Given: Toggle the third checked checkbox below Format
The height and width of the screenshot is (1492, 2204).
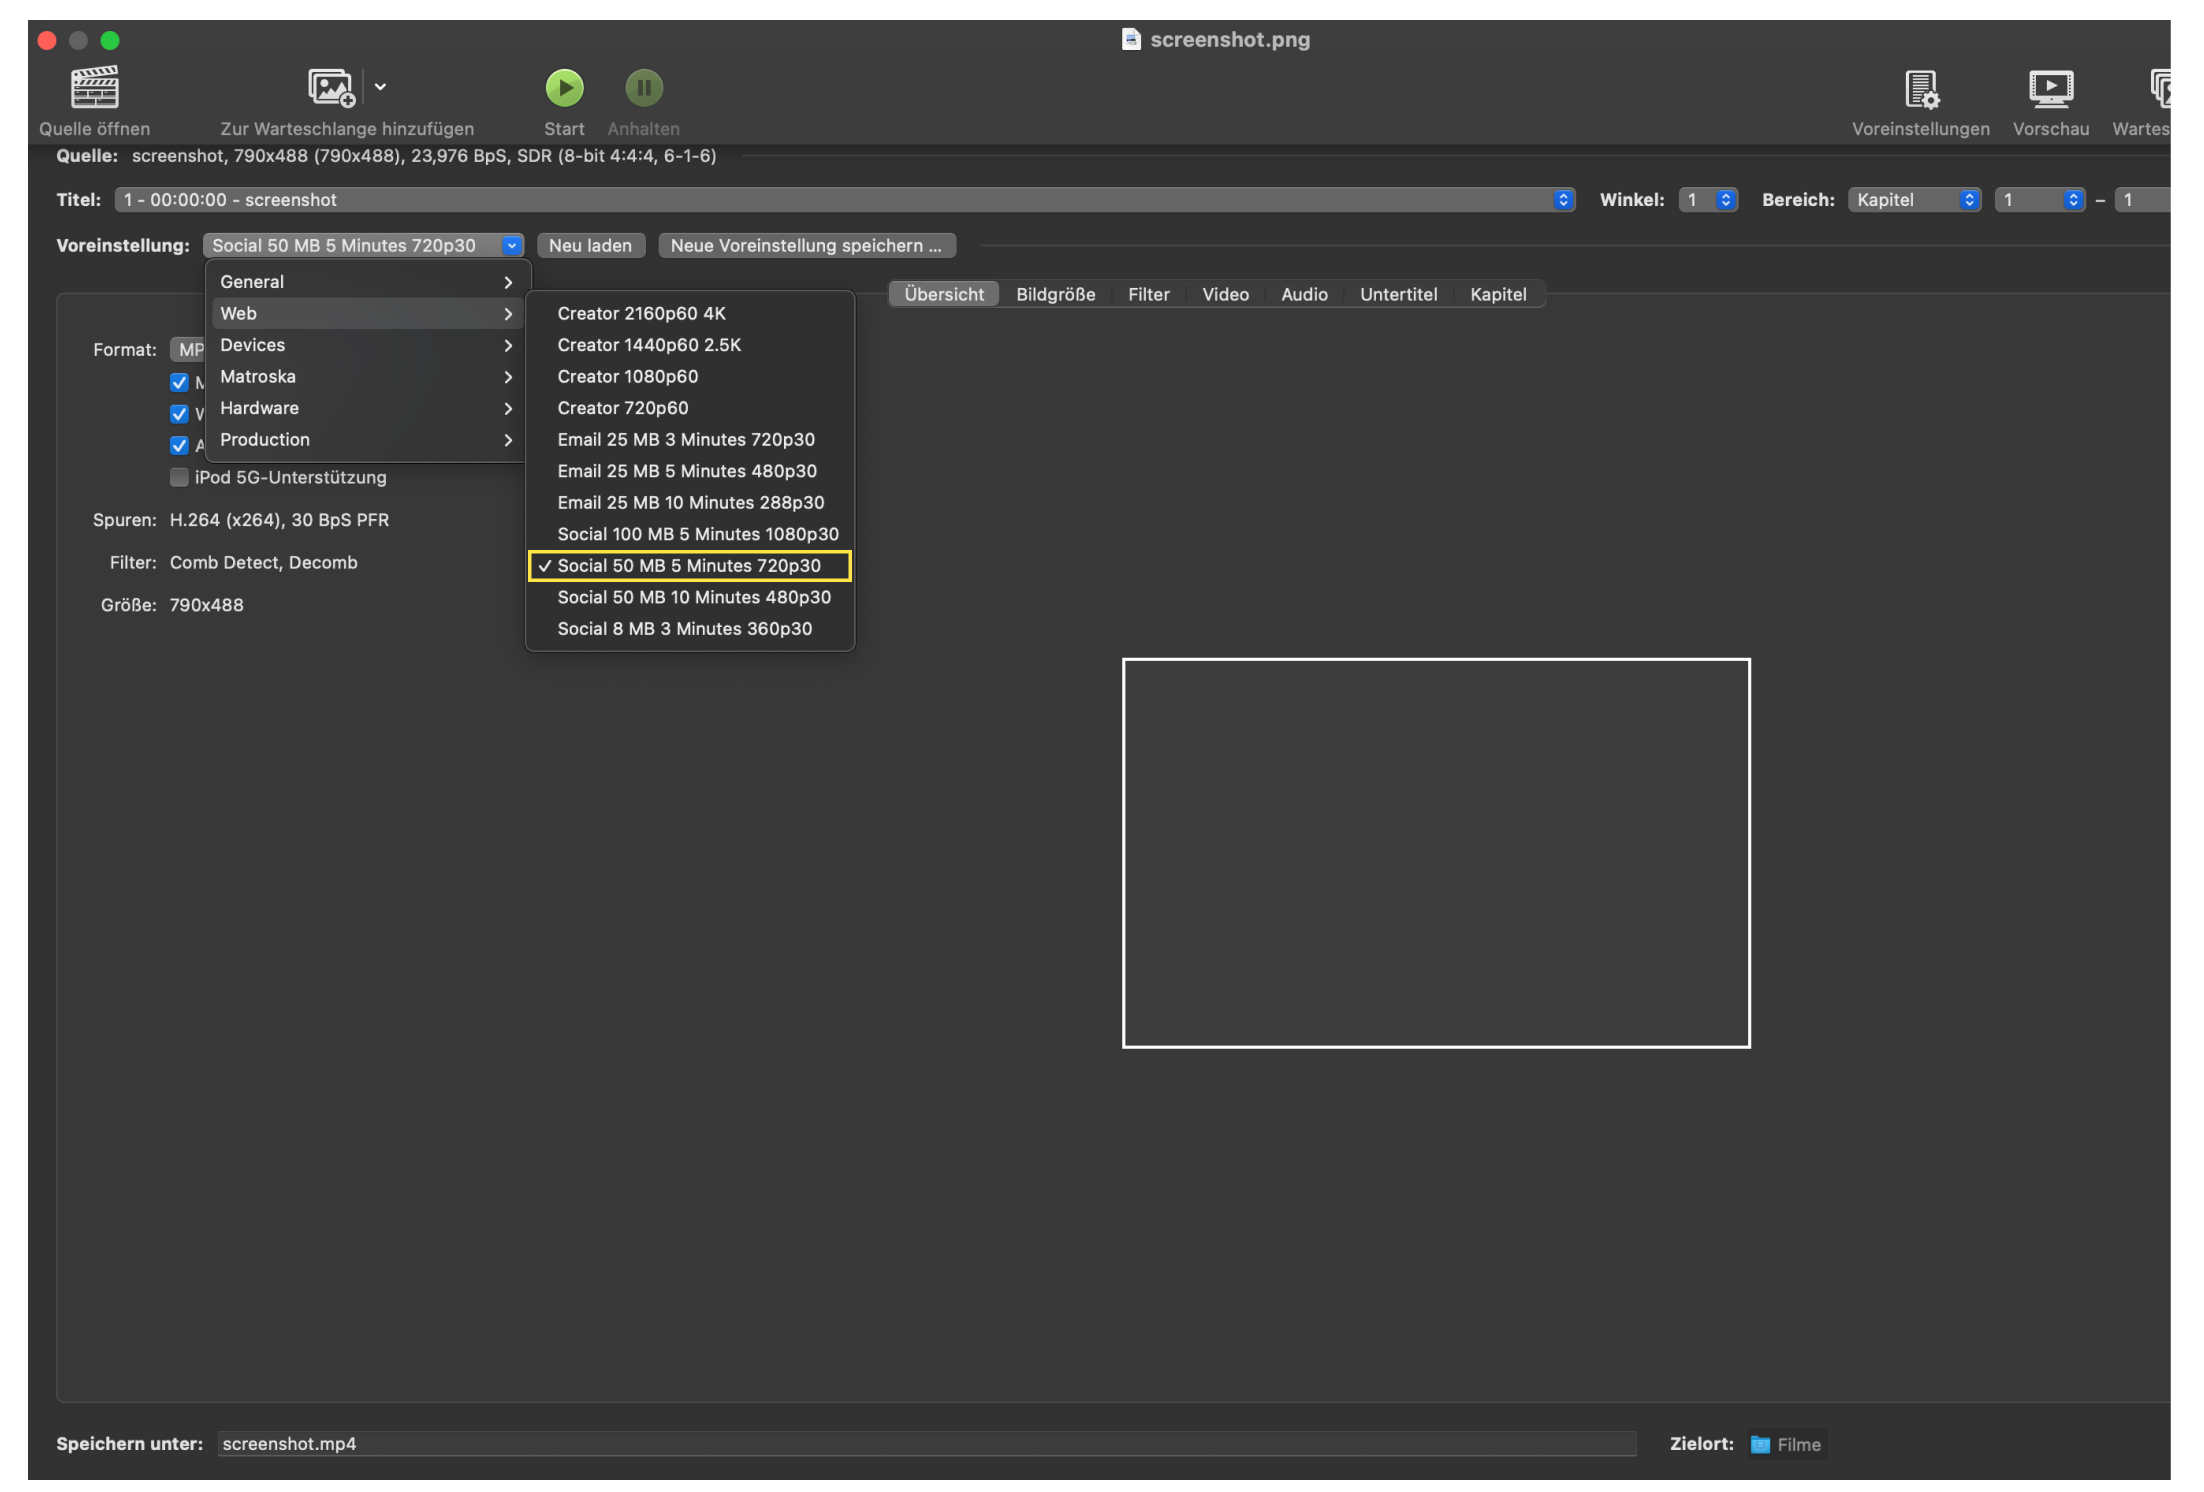Looking at the screenshot, I should [x=179, y=446].
